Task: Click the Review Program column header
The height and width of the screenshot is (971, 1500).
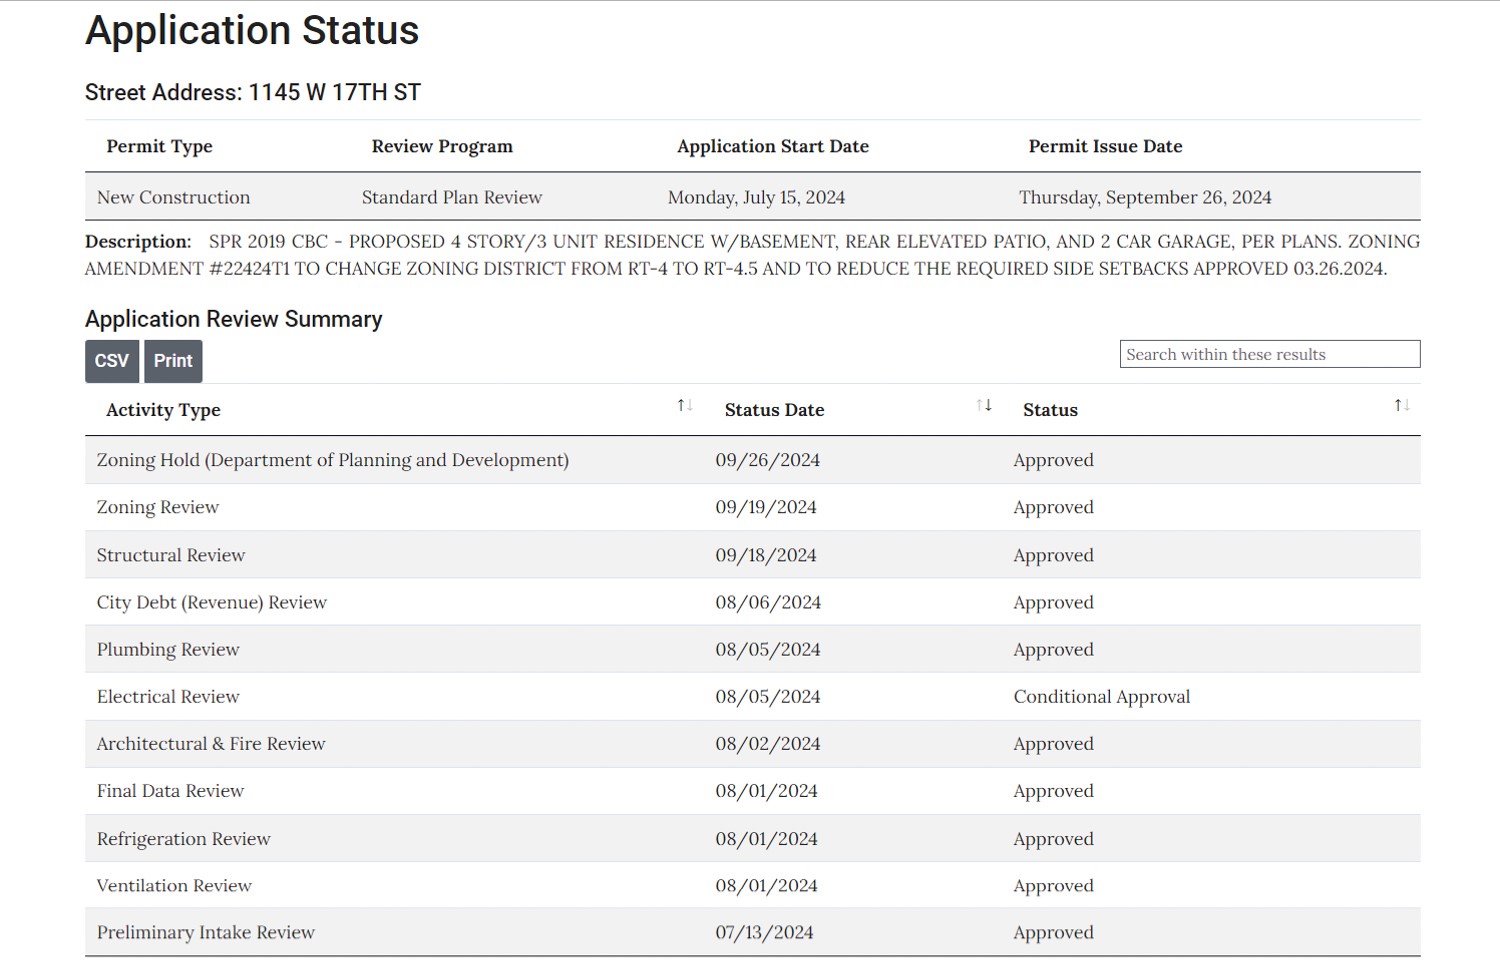Action: coord(442,146)
